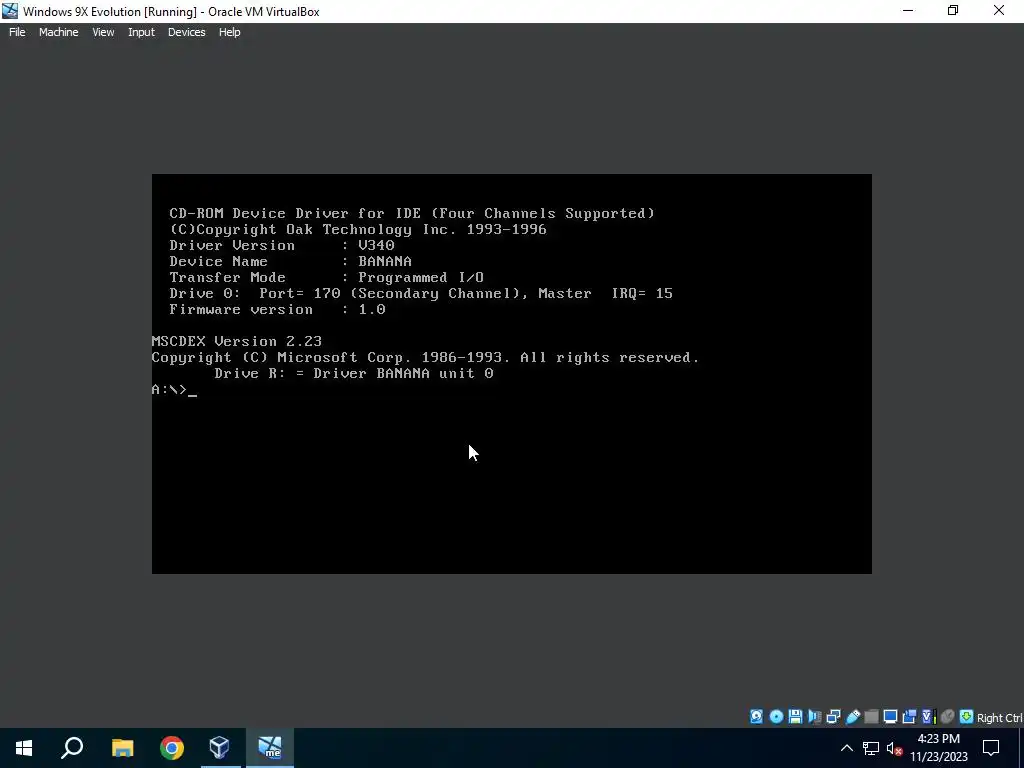Open Windows taskbar search
The image size is (1024, 768).
tap(72, 748)
